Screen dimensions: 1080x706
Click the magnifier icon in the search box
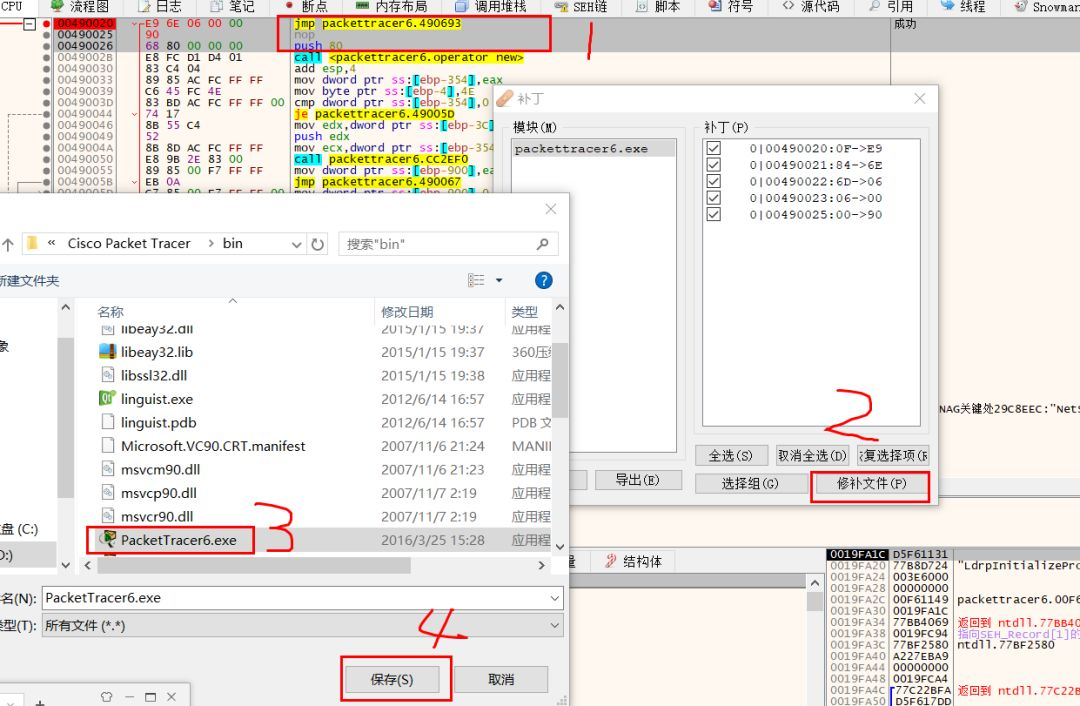543,244
